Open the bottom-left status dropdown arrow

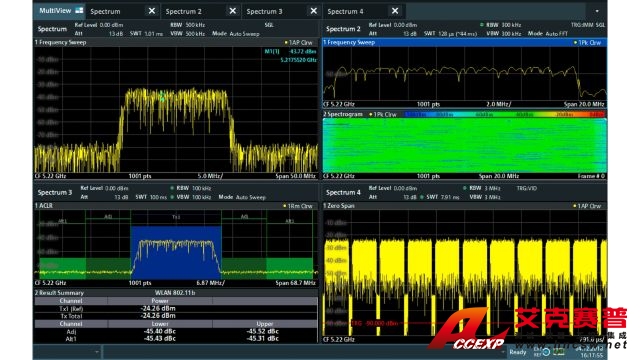(x=97, y=351)
